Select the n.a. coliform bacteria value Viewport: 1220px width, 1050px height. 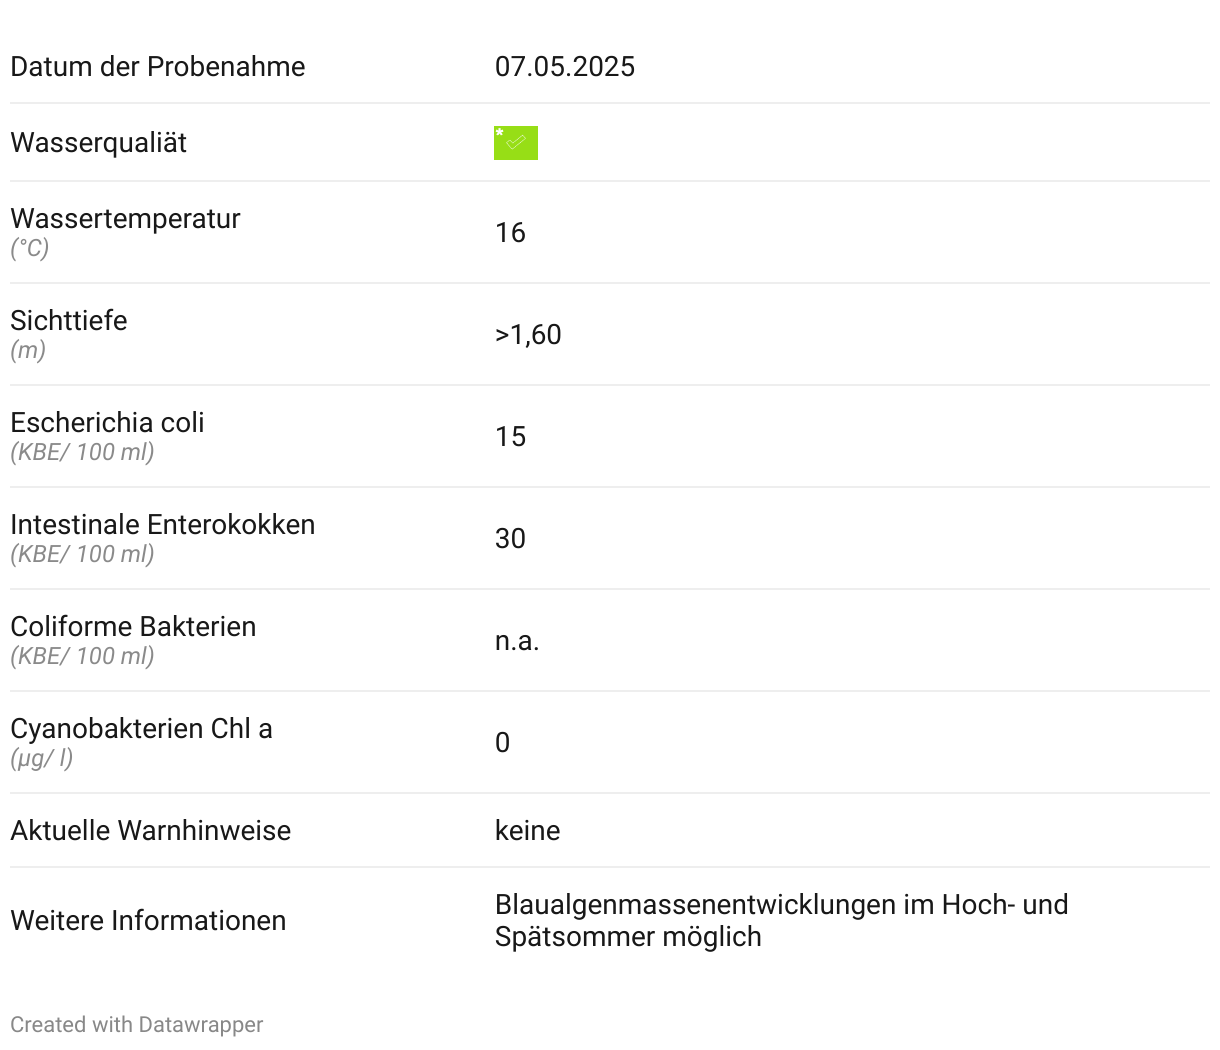coord(516,640)
